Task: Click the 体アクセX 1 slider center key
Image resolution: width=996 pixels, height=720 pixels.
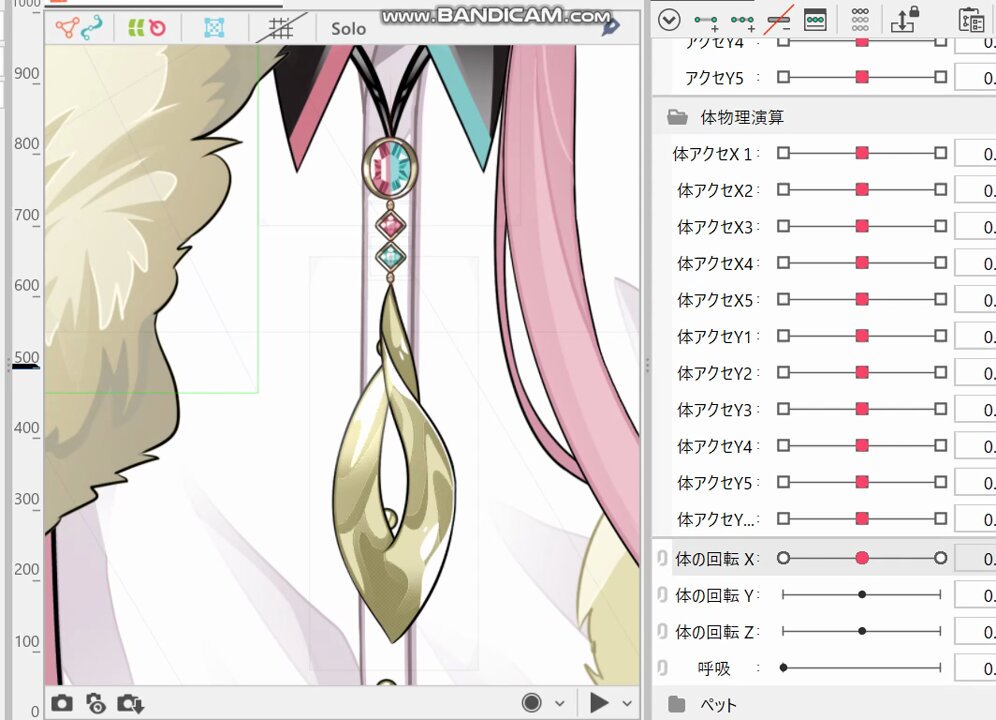Action: pyautogui.click(x=862, y=153)
